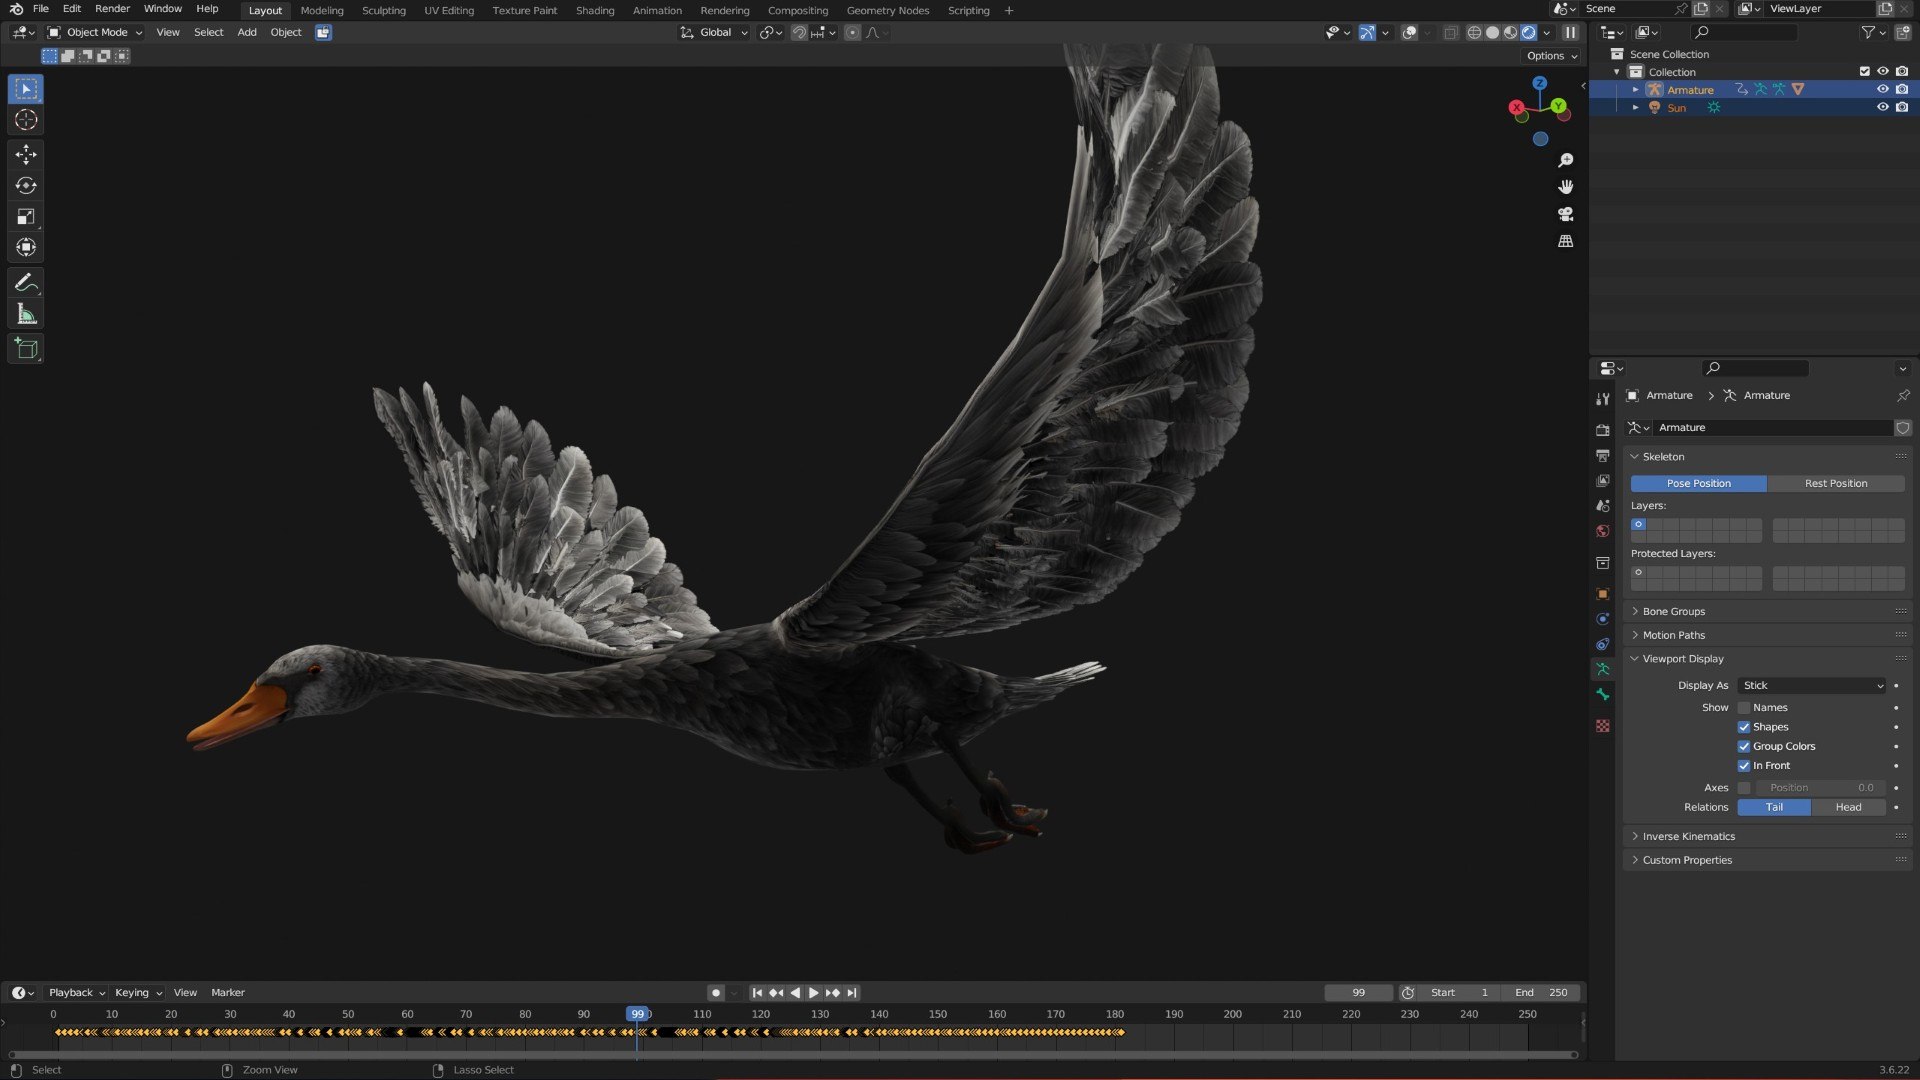This screenshot has height=1080, width=1920.
Task: Click the Rest Position button
Action: pos(1836,483)
